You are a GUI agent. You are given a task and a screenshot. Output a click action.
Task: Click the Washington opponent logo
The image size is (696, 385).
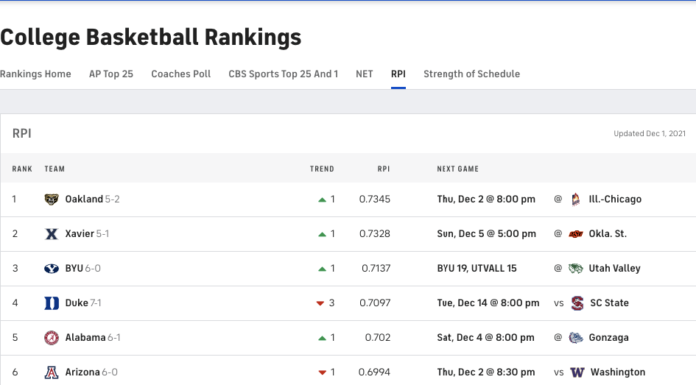[577, 373]
